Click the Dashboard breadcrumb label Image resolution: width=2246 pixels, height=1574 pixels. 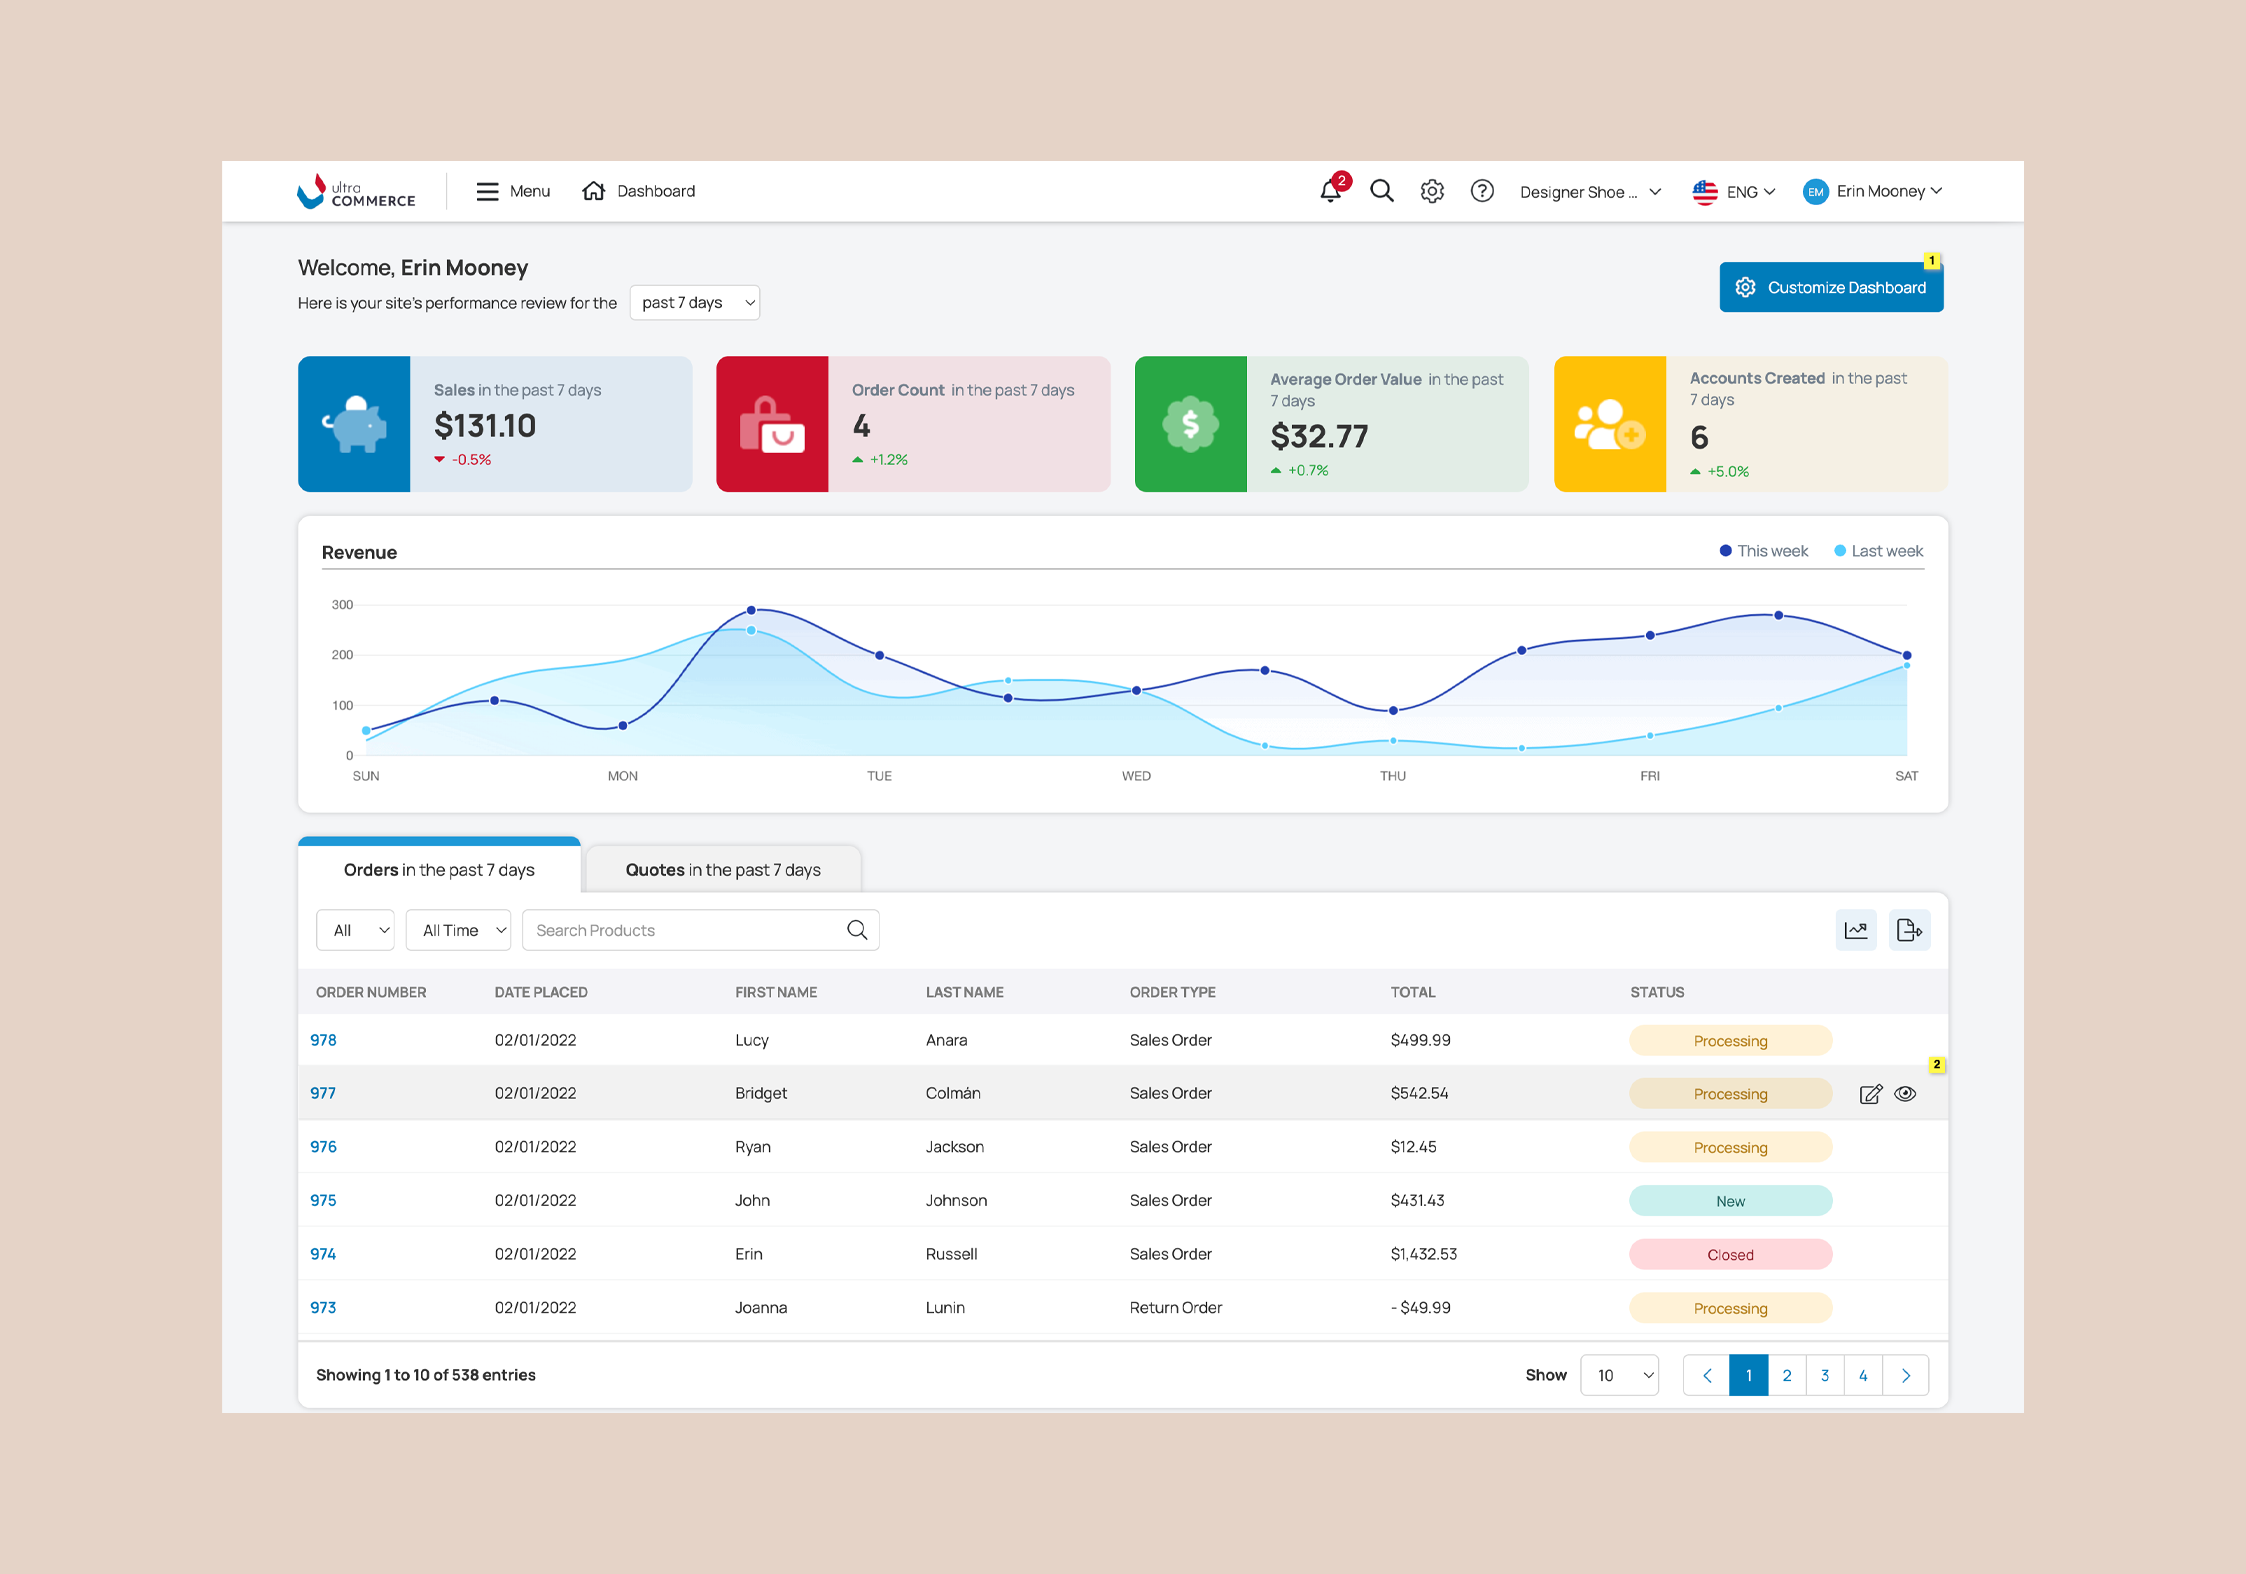[656, 191]
